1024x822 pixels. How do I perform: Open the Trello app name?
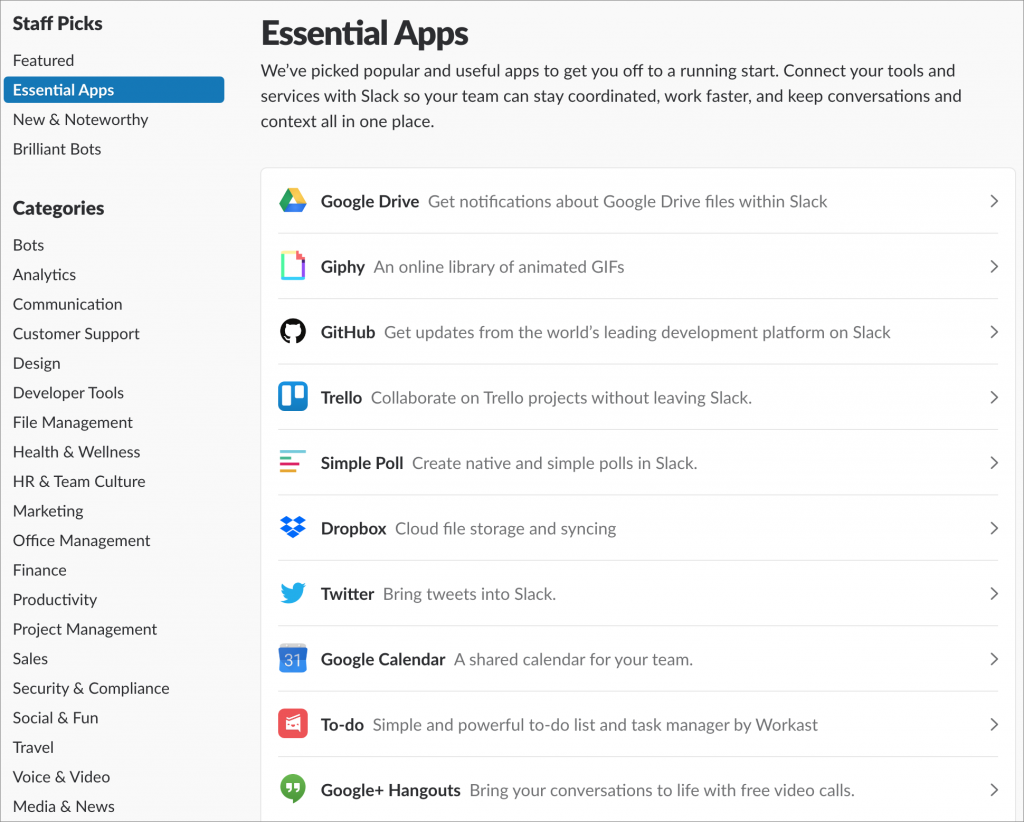tap(341, 398)
